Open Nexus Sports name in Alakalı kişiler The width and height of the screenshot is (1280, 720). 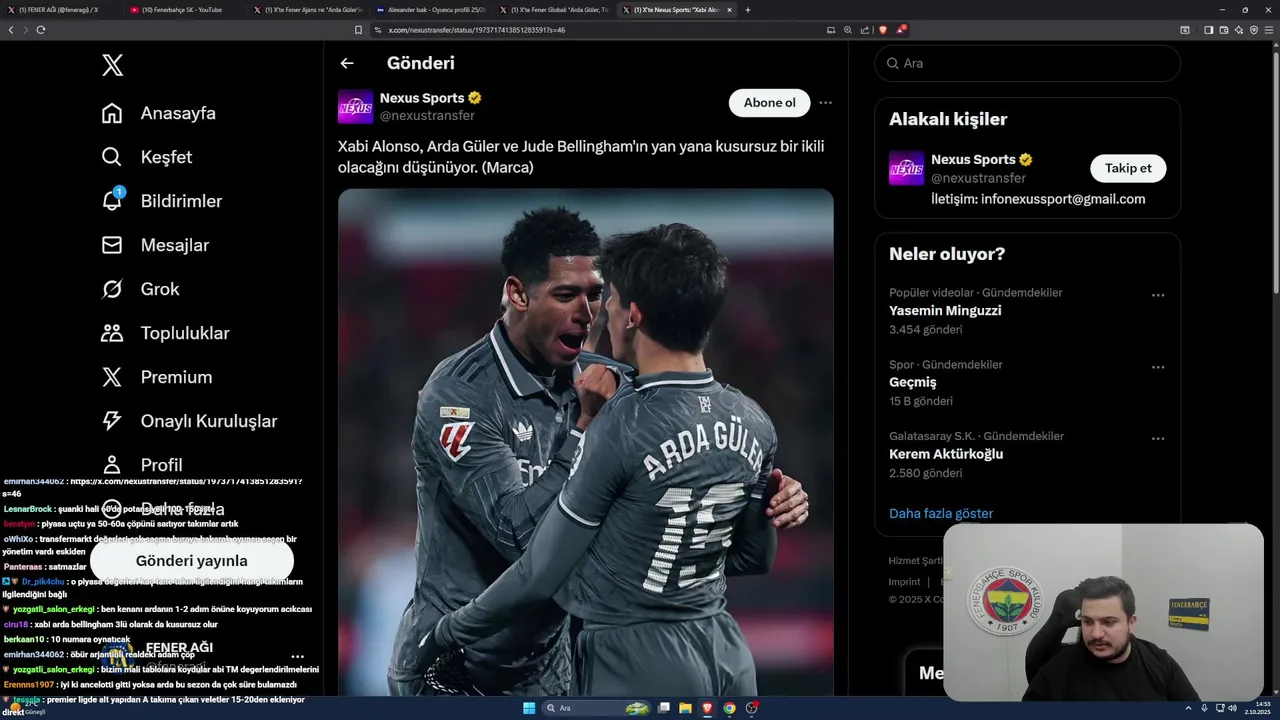973,159
